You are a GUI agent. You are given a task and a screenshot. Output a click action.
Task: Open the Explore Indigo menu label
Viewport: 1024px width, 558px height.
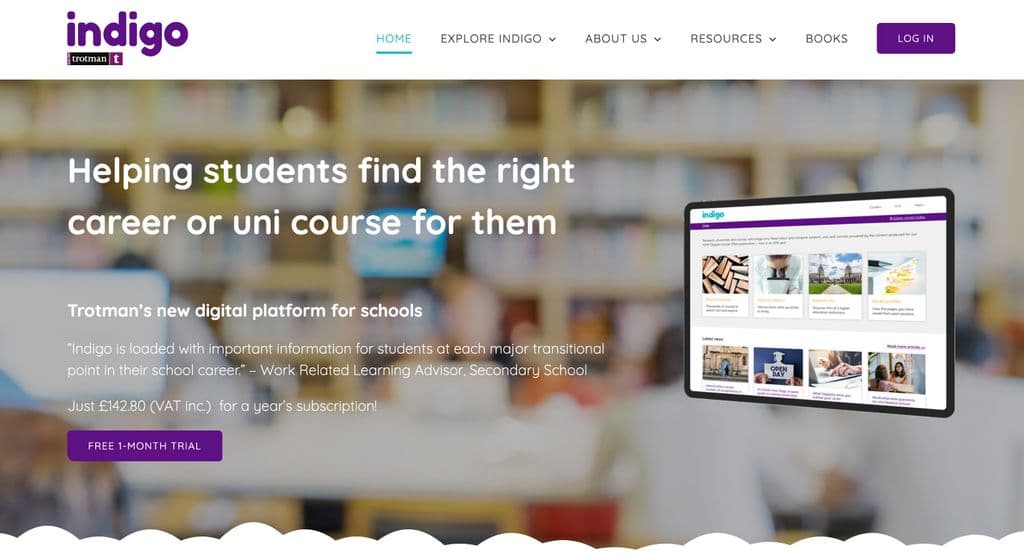click(x=491, y=39)
